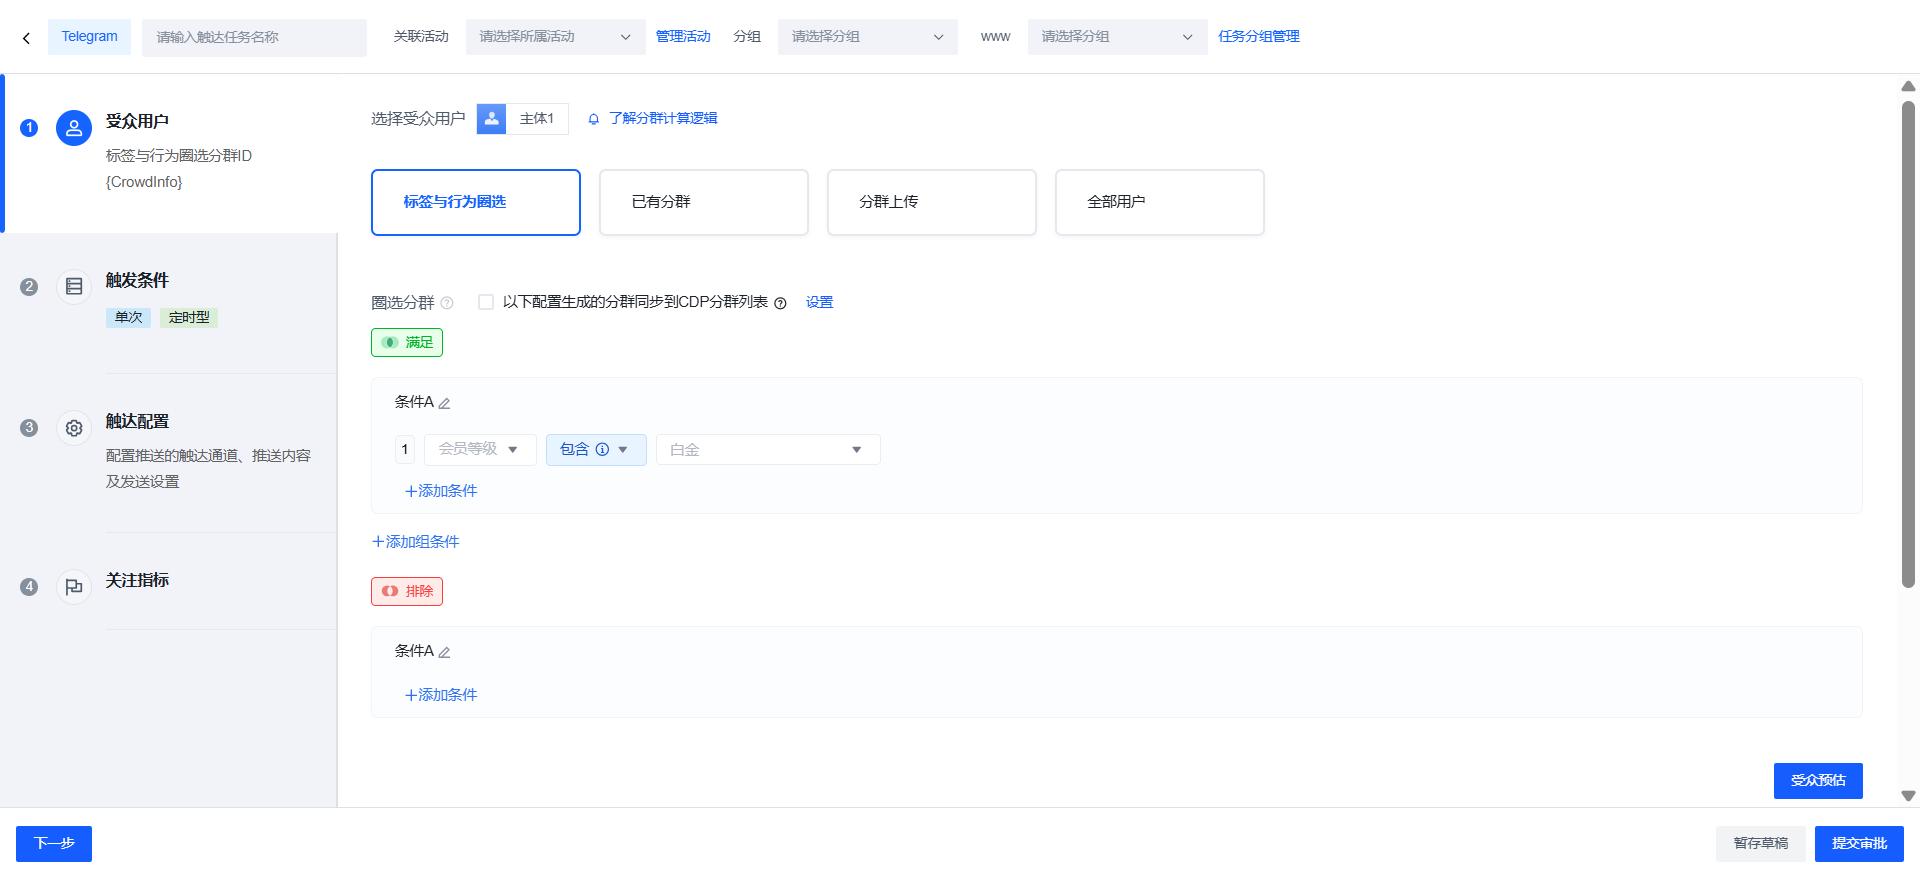Click the focus metrics flag icon
The height and width of the screenshot is (878, 1920).
click(x=74, y=587)
